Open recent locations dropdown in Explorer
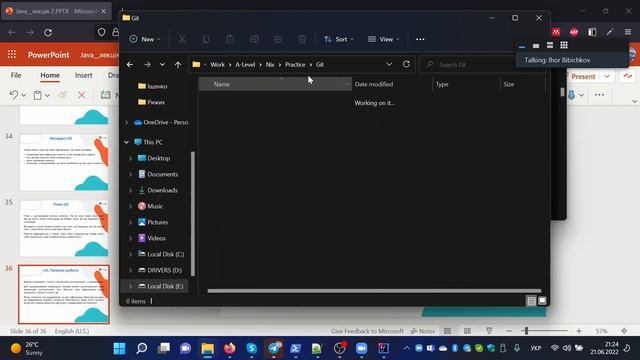 coord(162,64)
